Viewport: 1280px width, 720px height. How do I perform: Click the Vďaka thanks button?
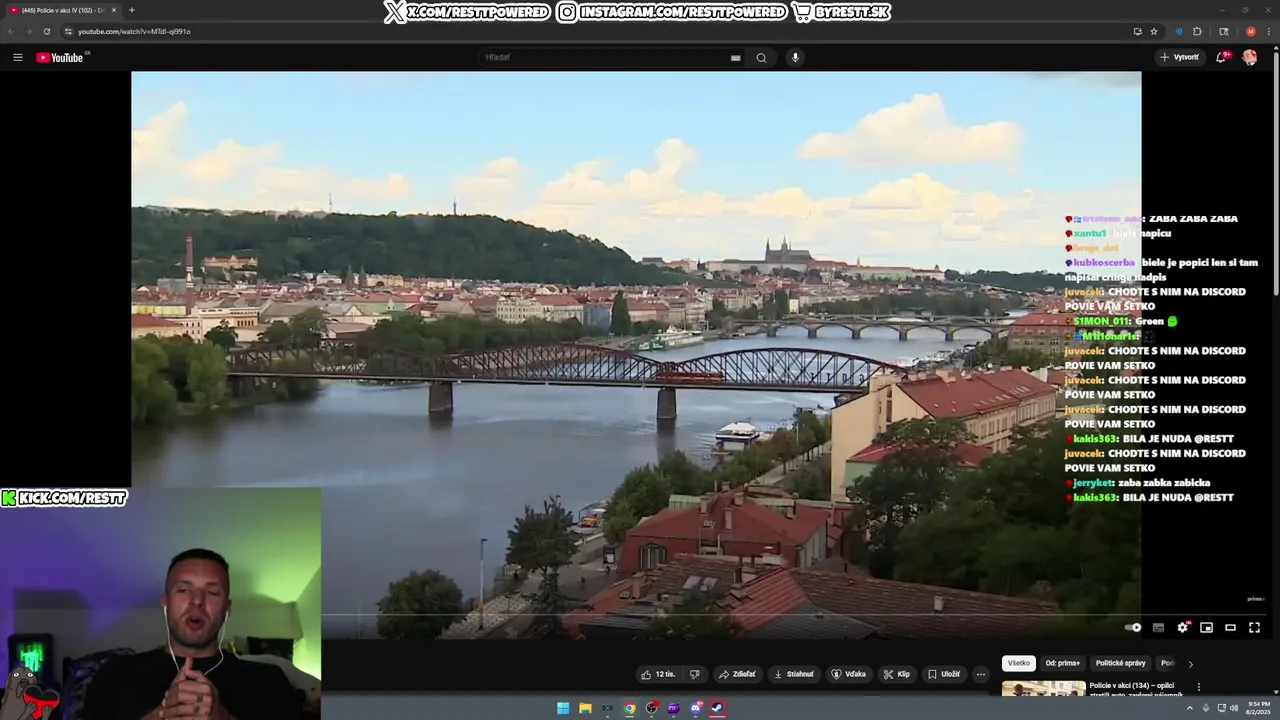pos(849,674)
